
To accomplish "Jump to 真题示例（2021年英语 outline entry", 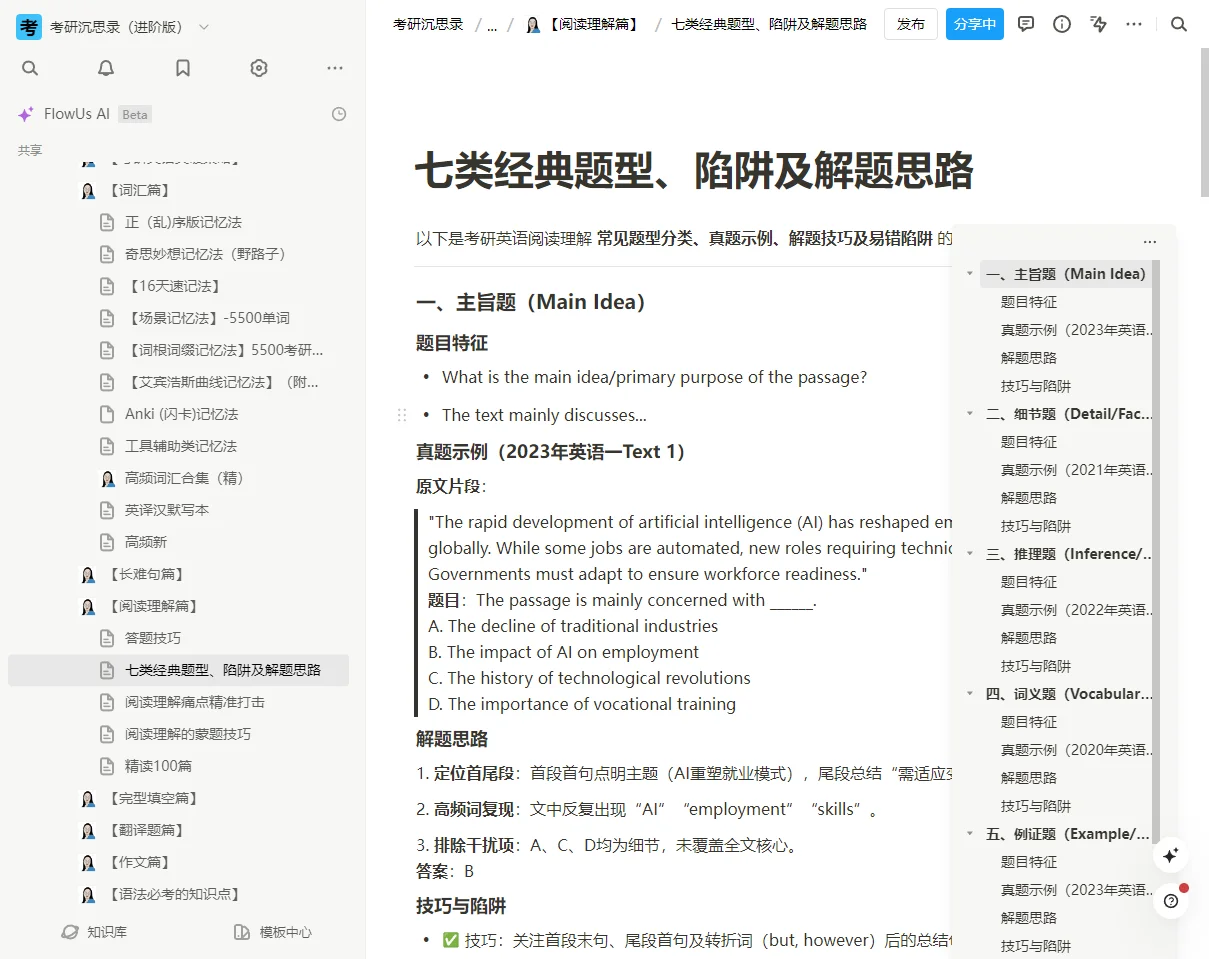I will click(1078, 470).
